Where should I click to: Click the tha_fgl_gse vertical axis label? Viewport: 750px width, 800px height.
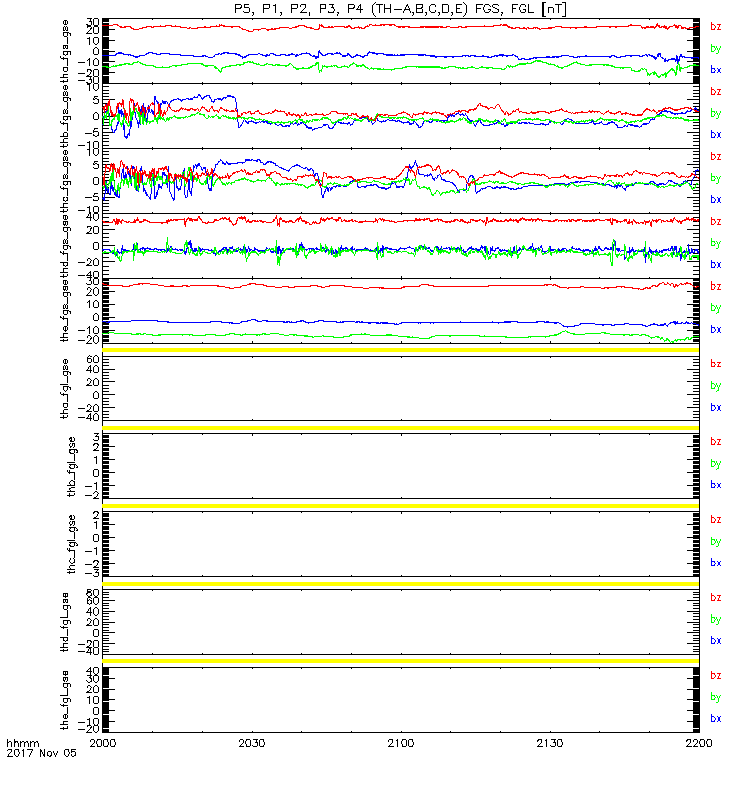click(65, 389)
